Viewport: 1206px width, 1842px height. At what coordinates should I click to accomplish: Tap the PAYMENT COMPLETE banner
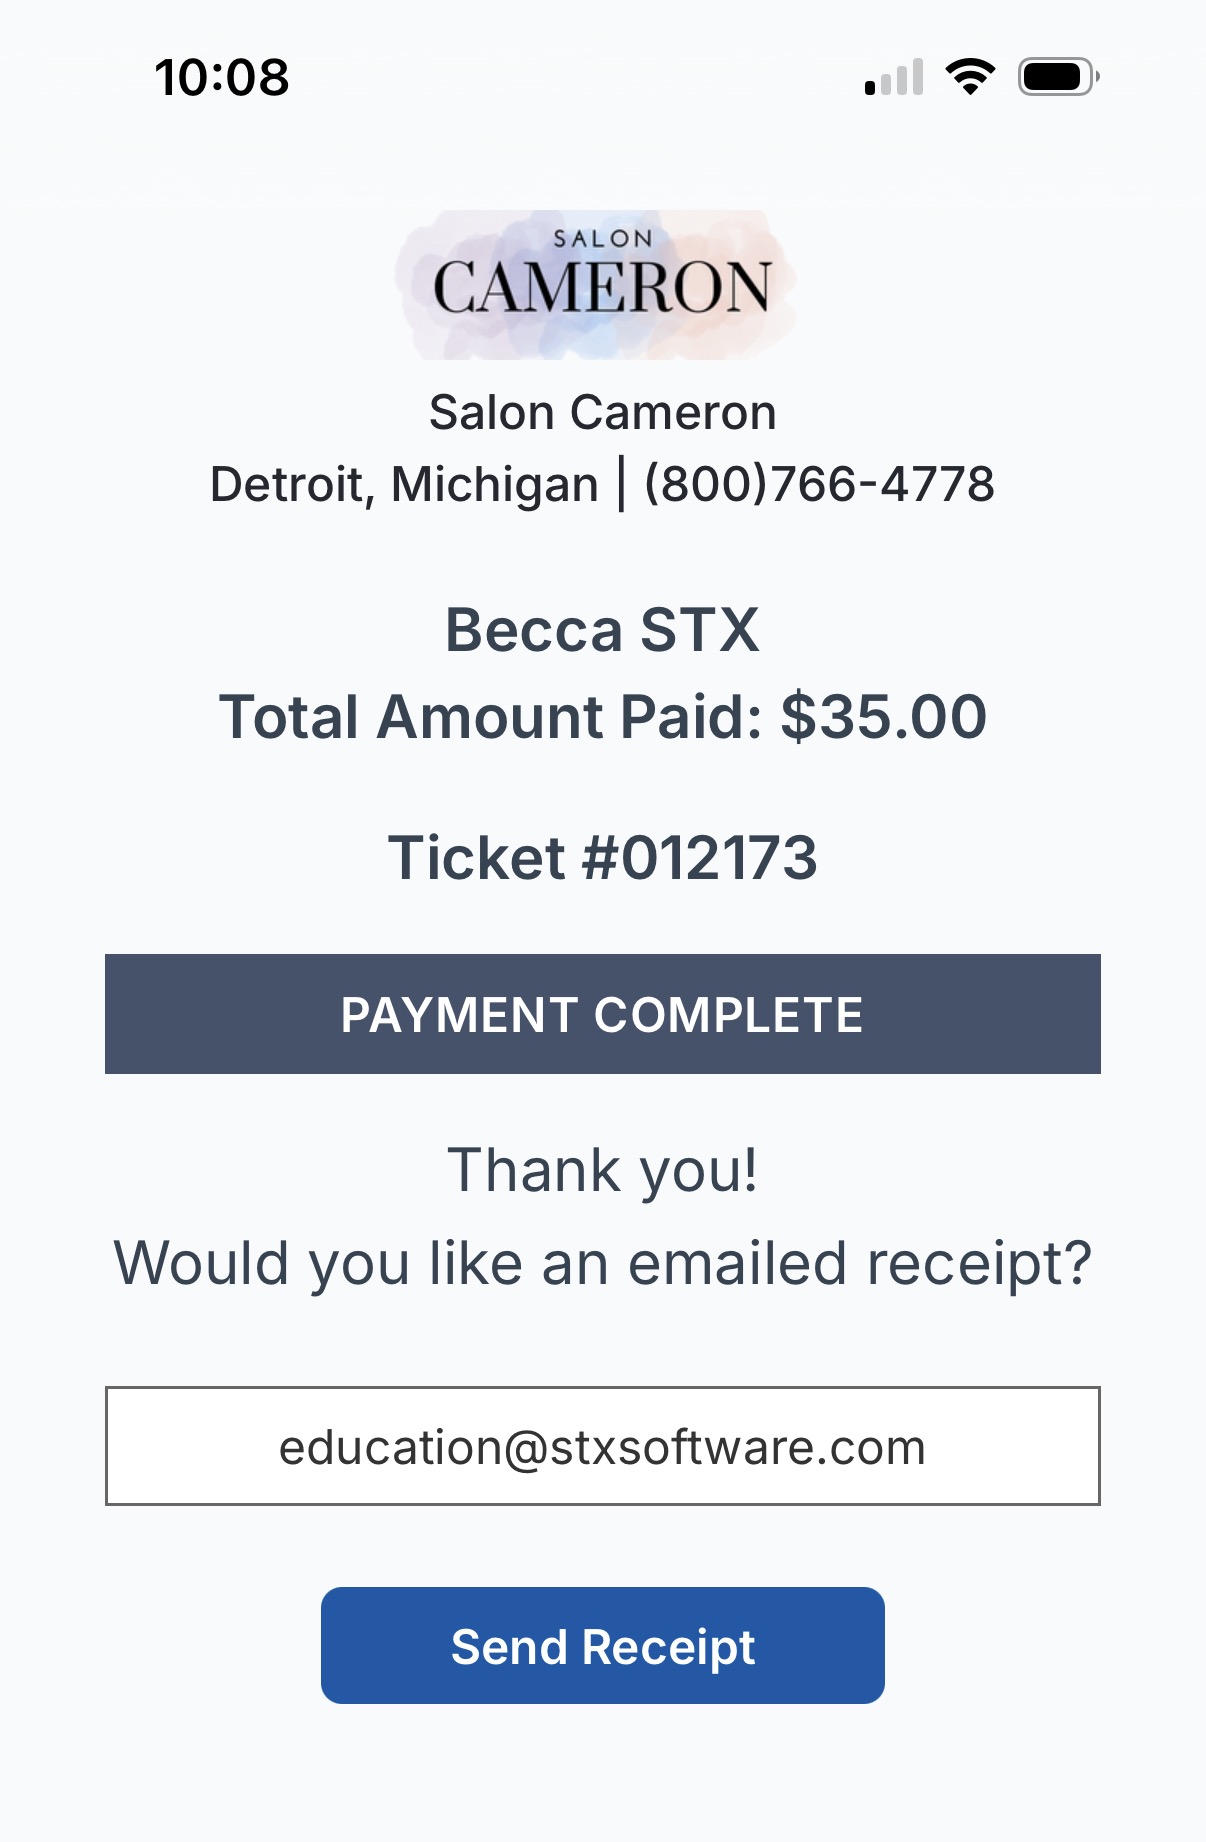602,1014
